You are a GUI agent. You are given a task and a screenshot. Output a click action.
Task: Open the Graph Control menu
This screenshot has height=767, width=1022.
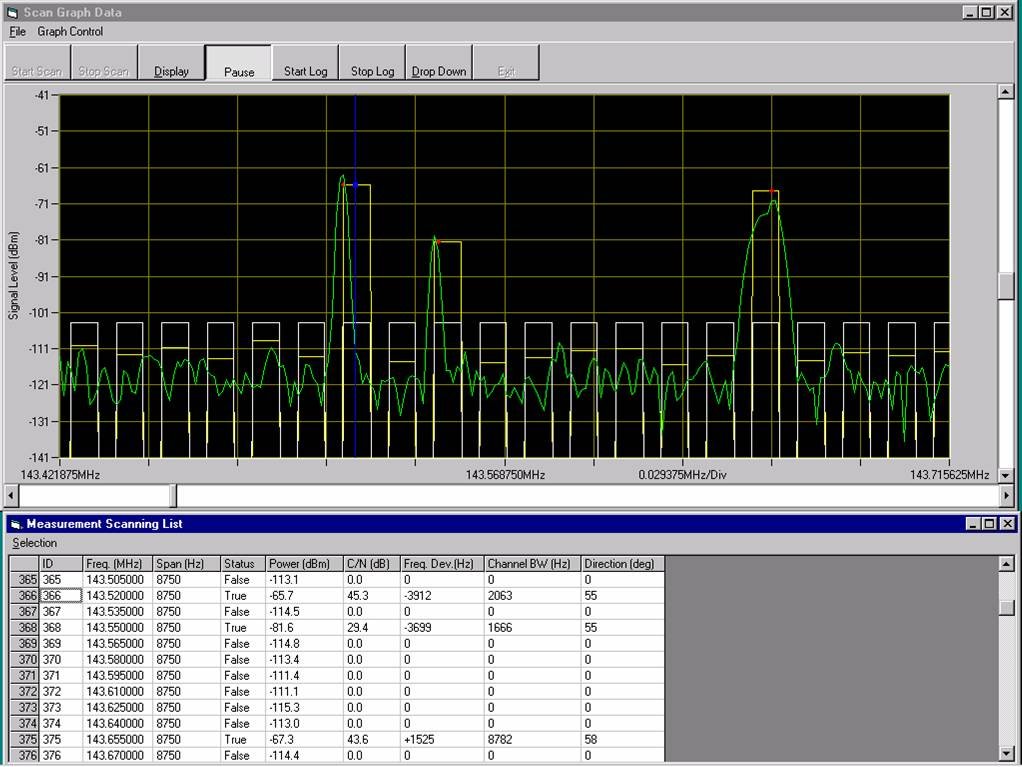click(x=70, y=31)
